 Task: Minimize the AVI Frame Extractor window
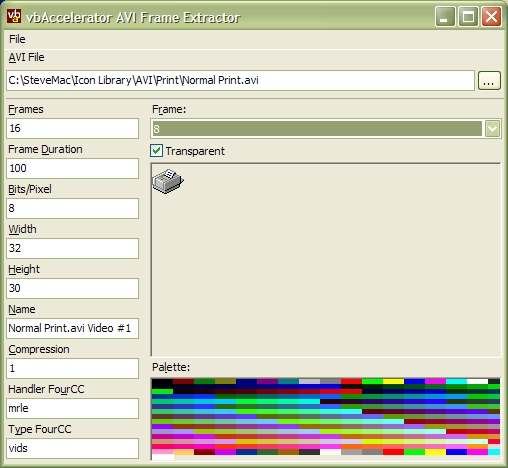tap(445, 16)
